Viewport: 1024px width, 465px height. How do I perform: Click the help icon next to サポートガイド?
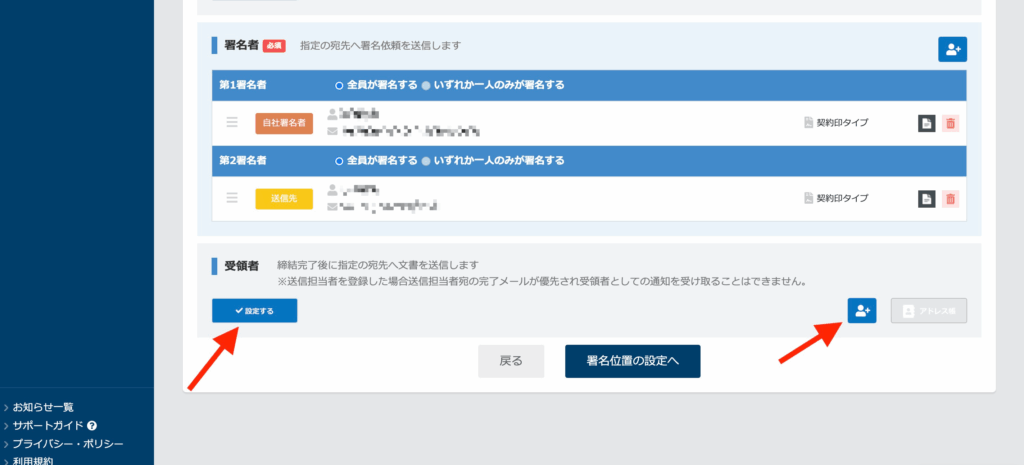pyautogui.click(x=92, y=426)
